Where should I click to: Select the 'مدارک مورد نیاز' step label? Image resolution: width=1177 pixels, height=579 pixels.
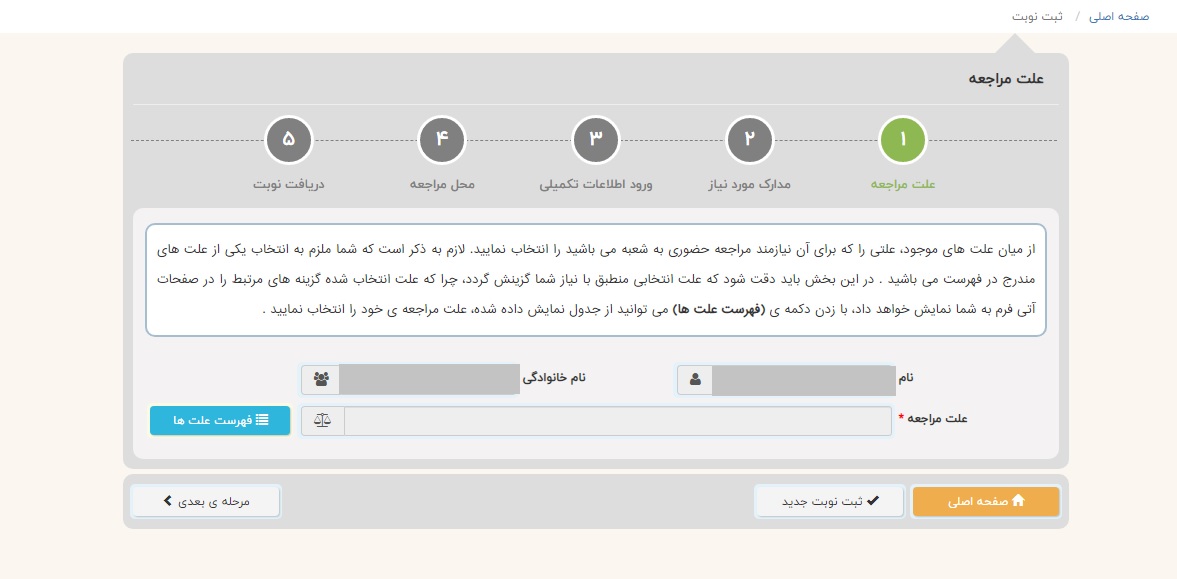749,185
